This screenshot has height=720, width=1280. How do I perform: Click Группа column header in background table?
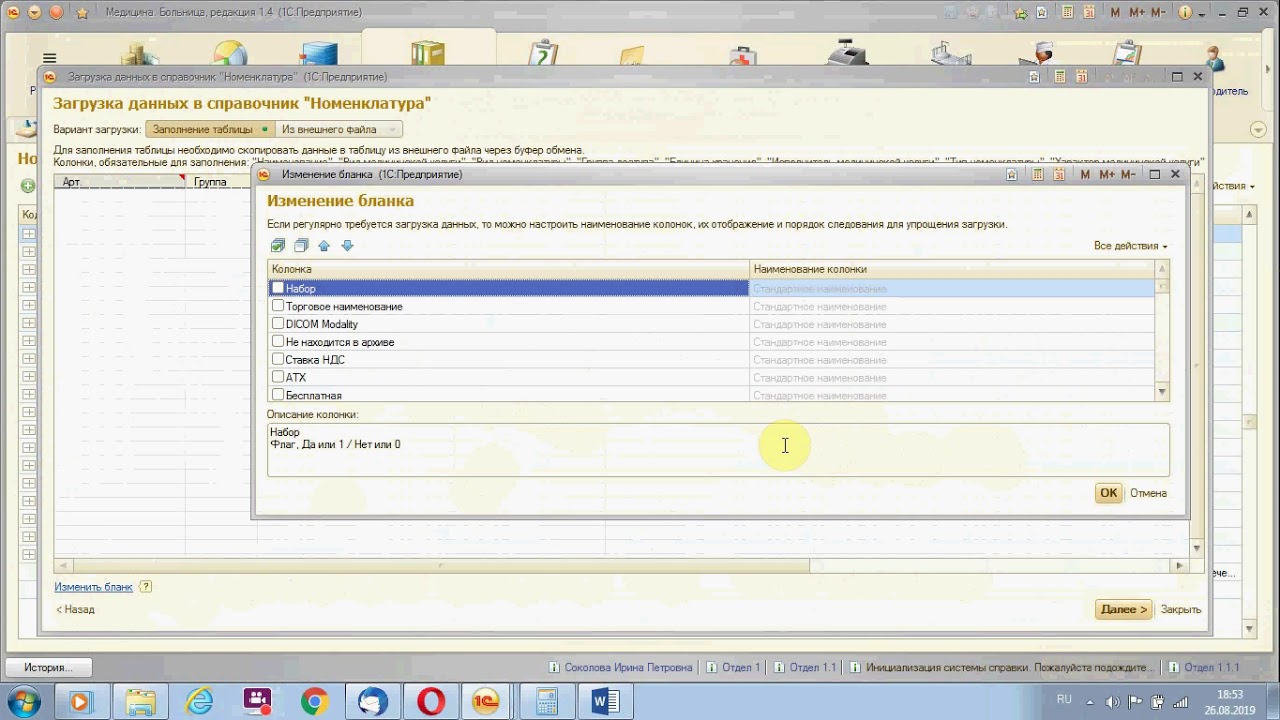tap(219, 182)
